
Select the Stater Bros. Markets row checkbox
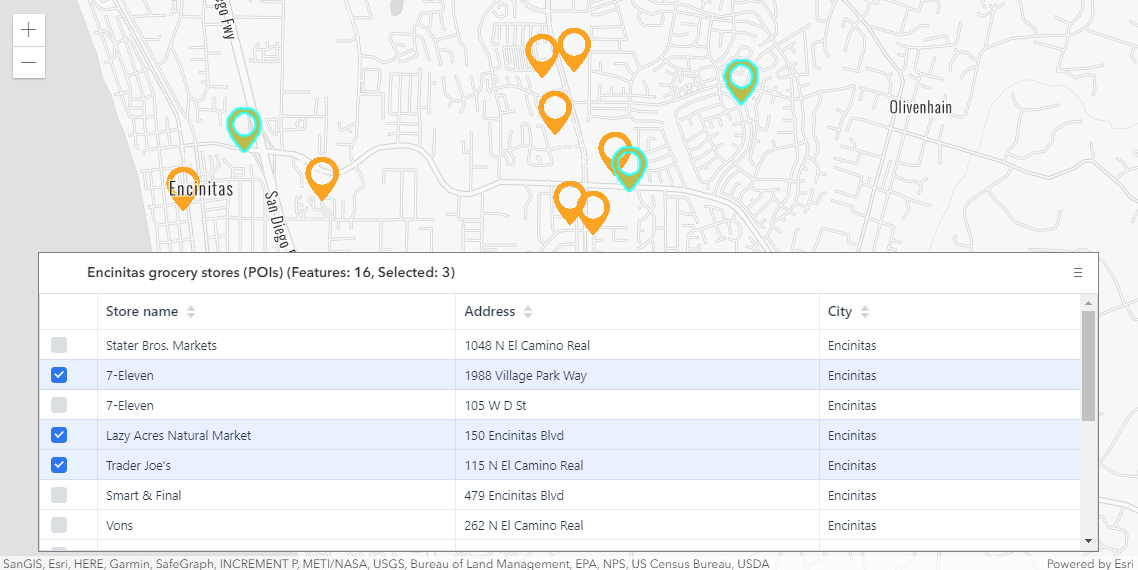tap(59, 345)
